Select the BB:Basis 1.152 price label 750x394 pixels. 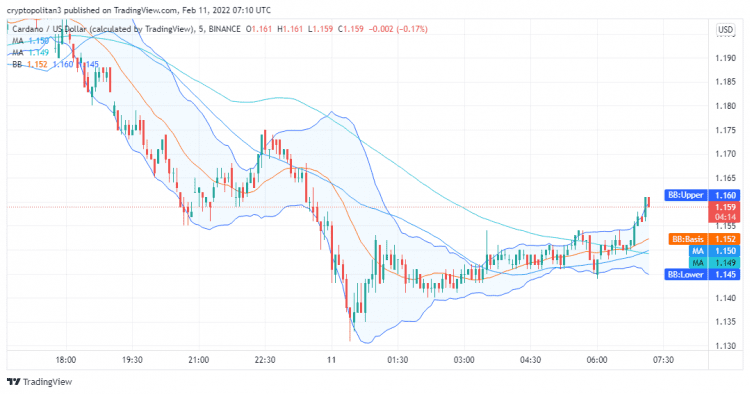click(704, 239)
